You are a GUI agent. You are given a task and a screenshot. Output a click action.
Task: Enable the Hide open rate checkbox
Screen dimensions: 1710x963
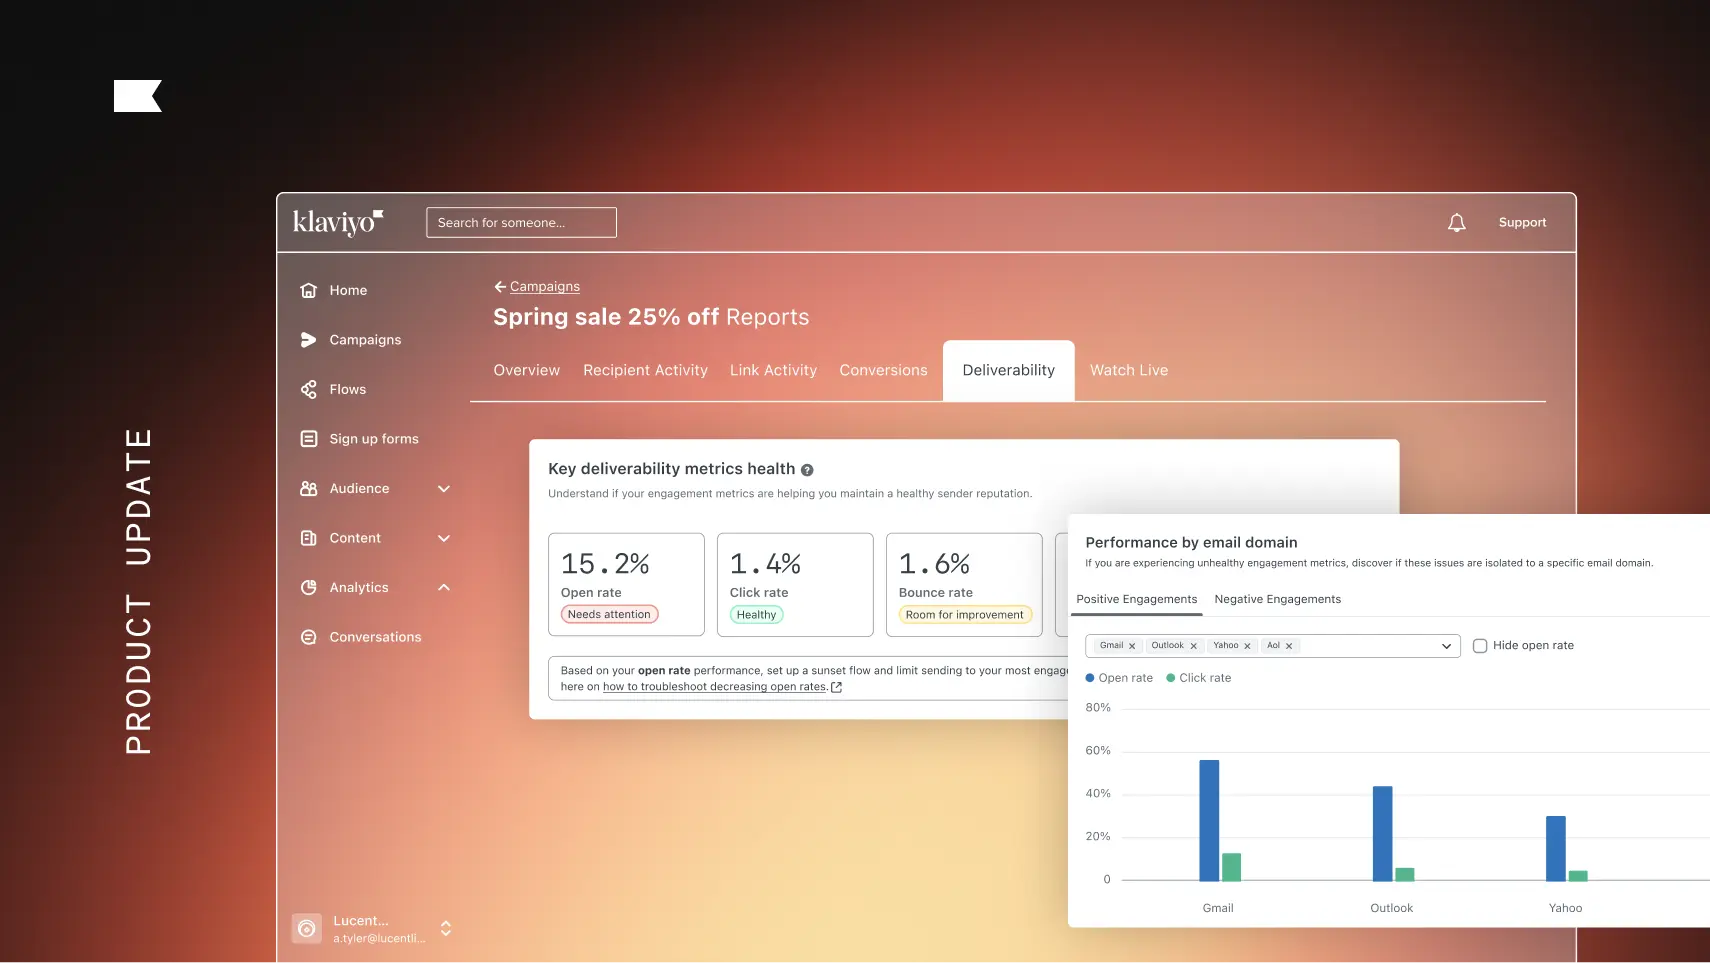point(1480,646)
